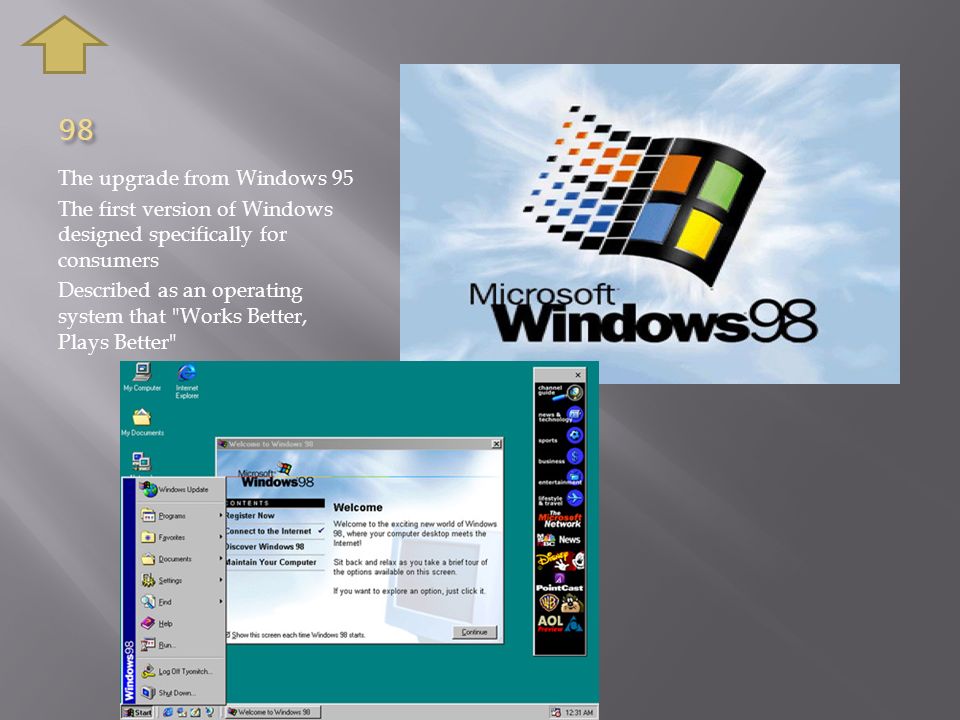Open the business channel
Screen dimensions: 960x720
tap(560, 457)
